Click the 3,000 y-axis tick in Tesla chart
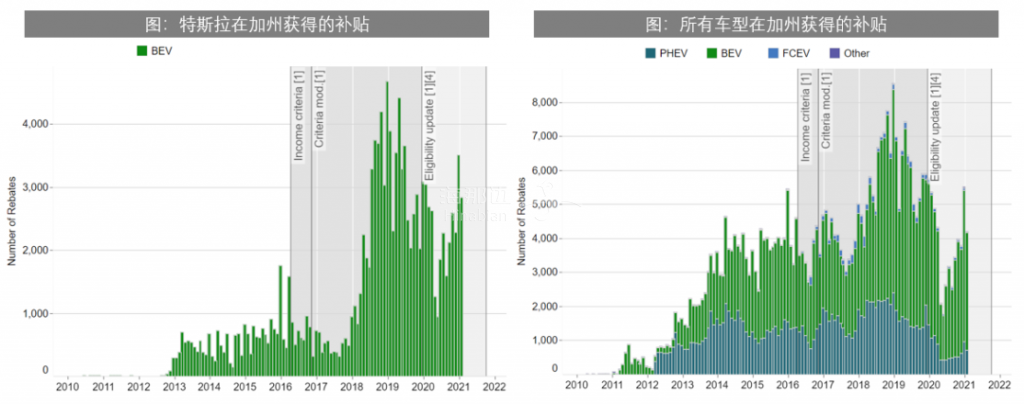The height and width of the screenshot is (404, 1024). point(37,187)
